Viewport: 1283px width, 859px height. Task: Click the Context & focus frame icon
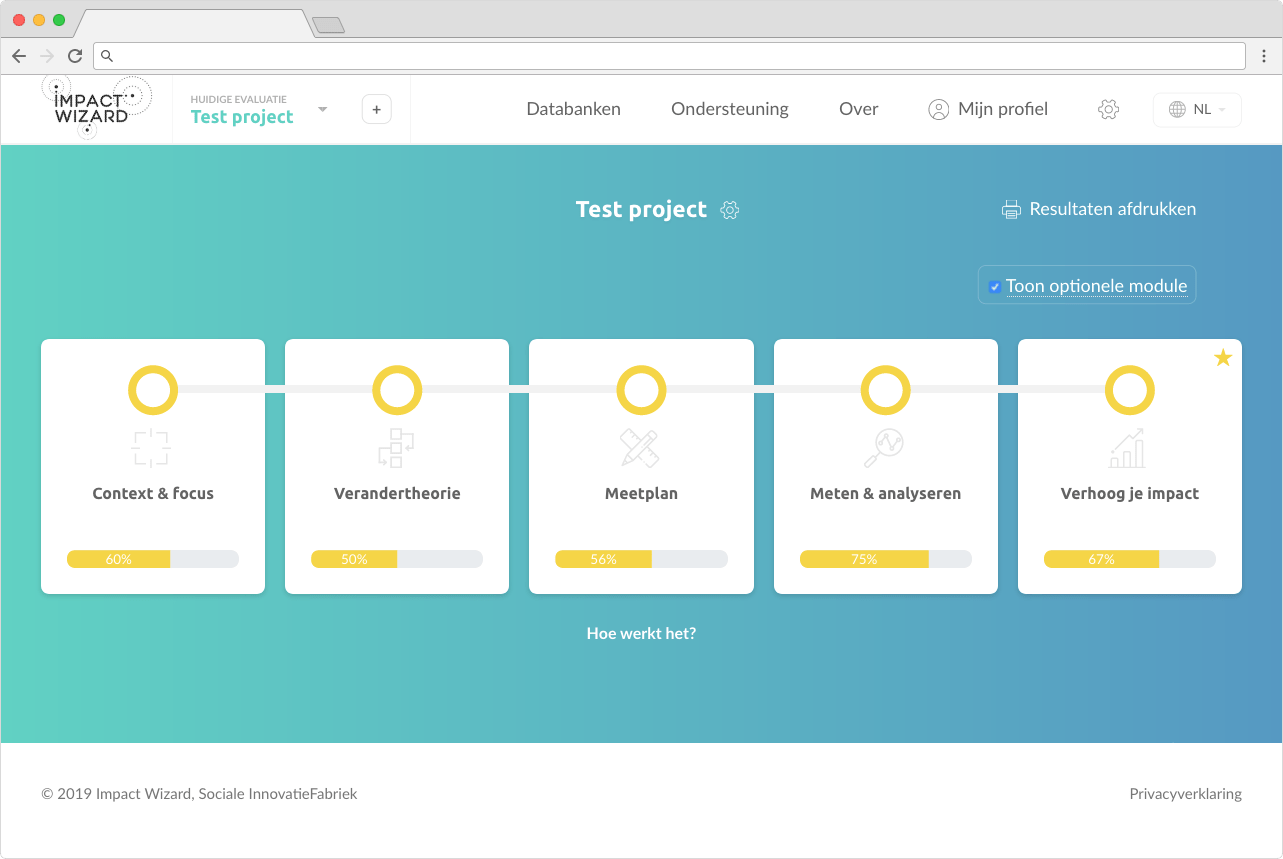tap(152, 448)
